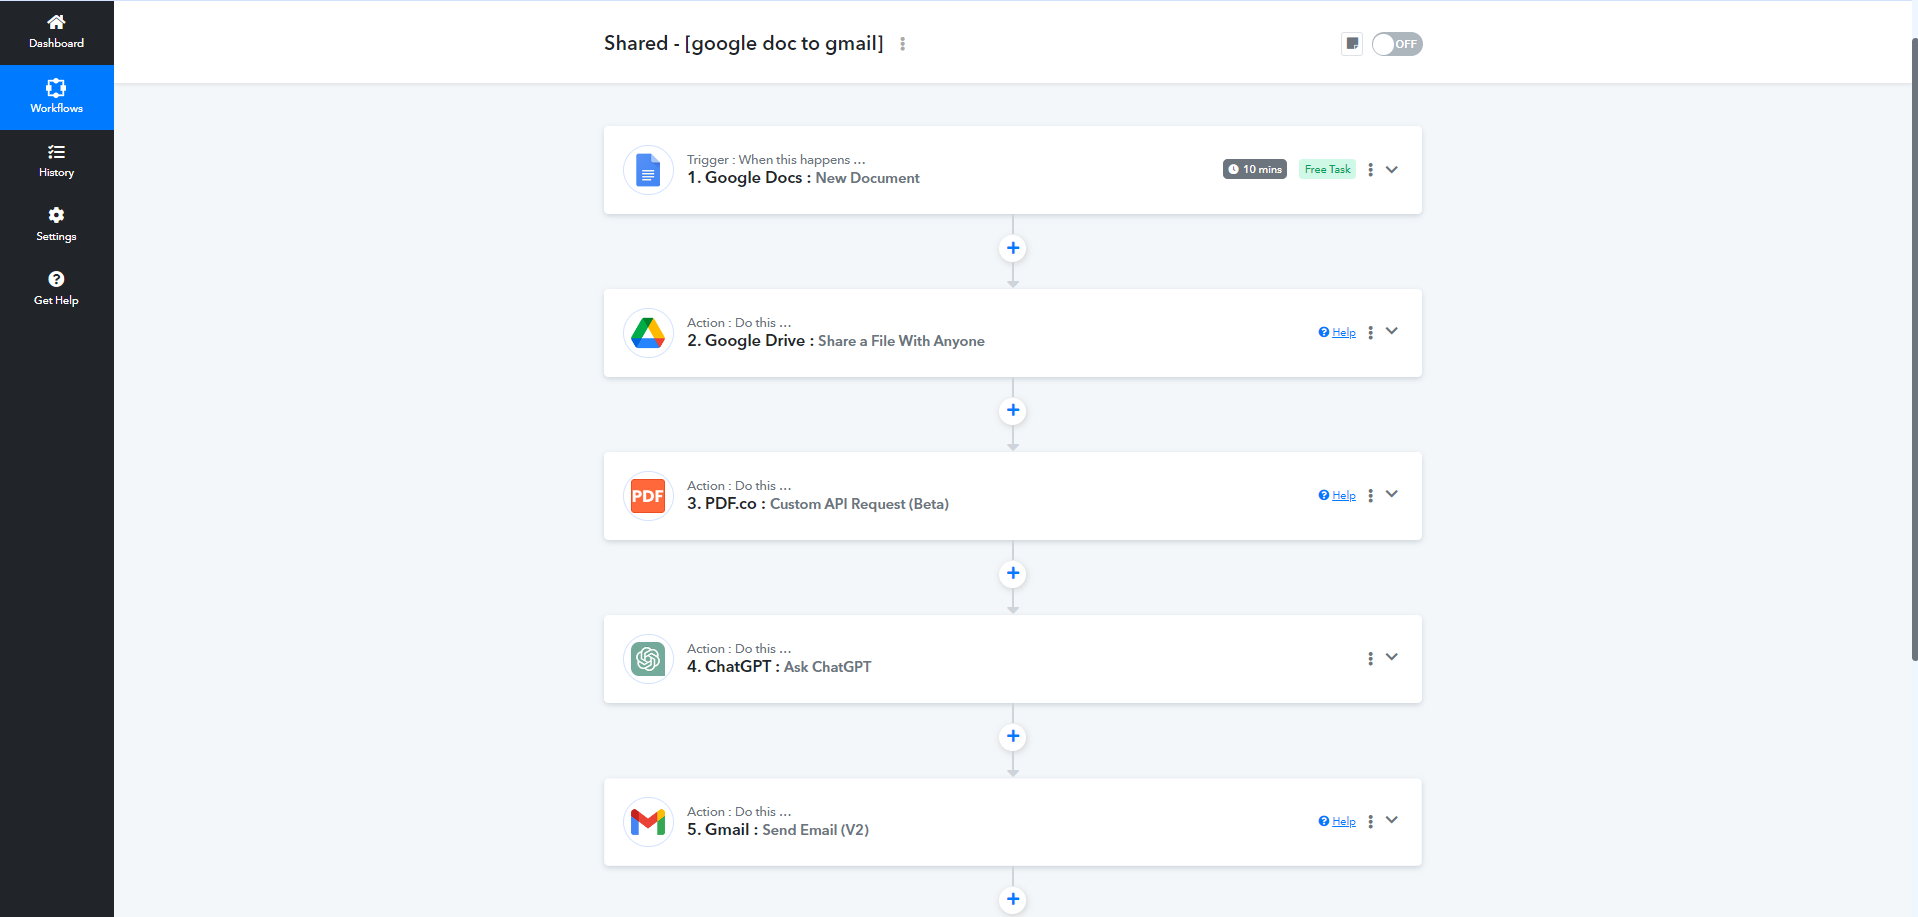Click '4. ChatGPT : Ask ChatGPT' text
This screenshot has width=1918, height=917.
click(x=779, y=667)
